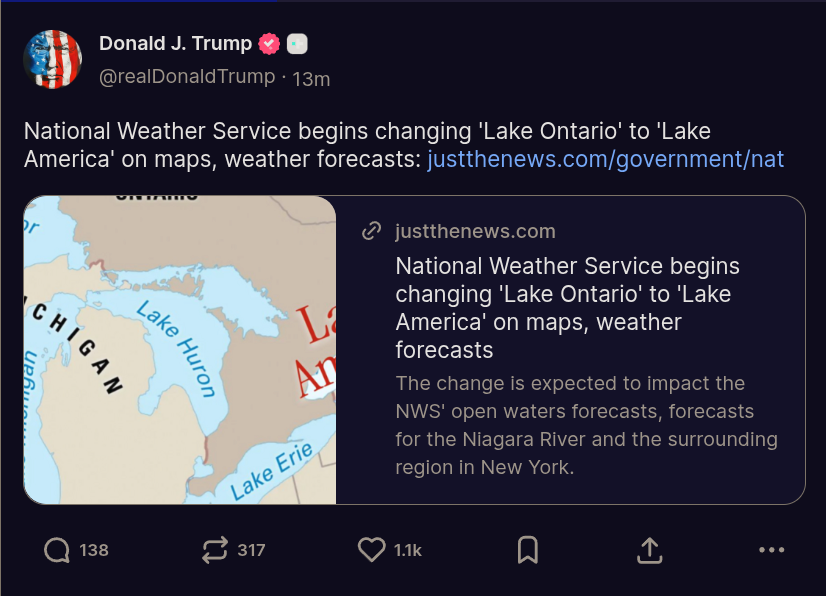Click the red verified badge
This screenshot has width=826, height=596.
tap(269, 44)
